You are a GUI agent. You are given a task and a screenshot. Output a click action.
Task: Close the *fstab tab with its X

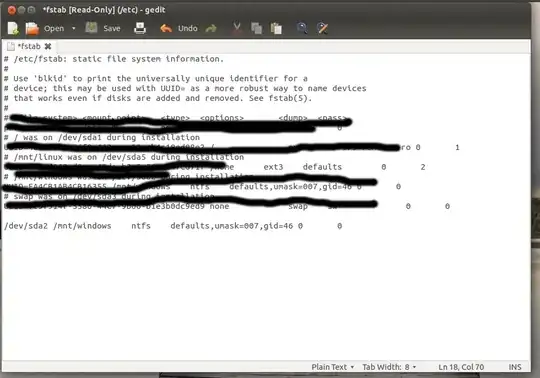[x=48, y=46]
